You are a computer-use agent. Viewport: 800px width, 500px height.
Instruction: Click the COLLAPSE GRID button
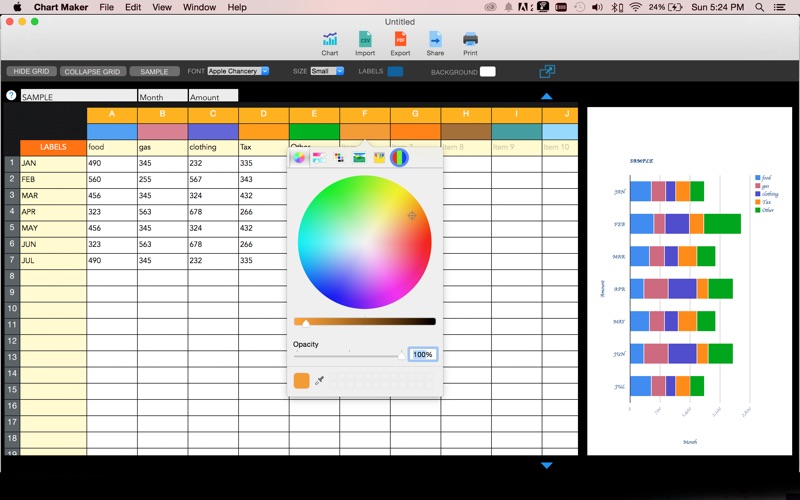92,71
